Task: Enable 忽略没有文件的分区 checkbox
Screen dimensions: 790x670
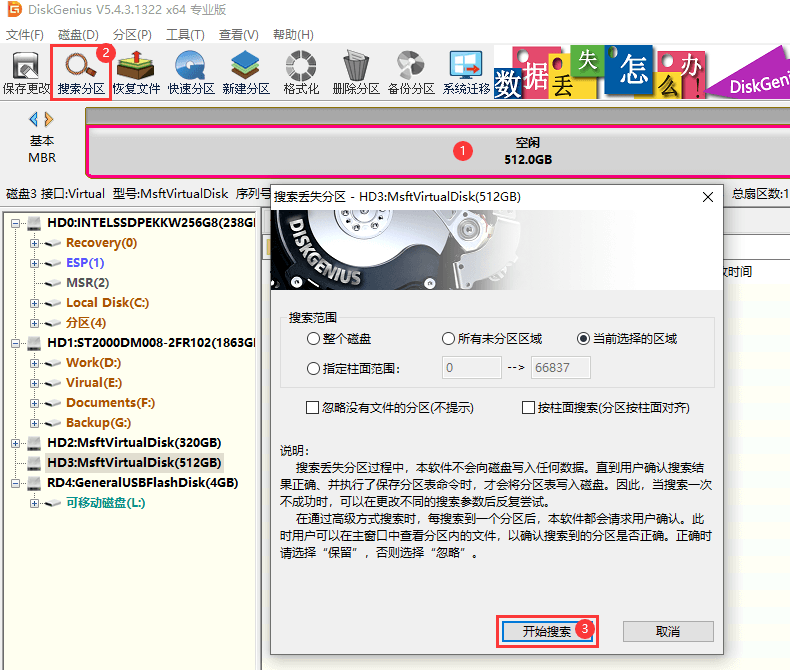Action: (312, 407)
